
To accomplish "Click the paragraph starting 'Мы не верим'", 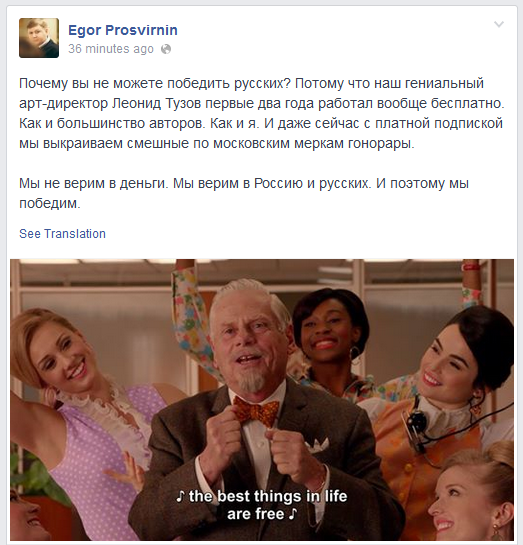I will click(x=244, y=193).
